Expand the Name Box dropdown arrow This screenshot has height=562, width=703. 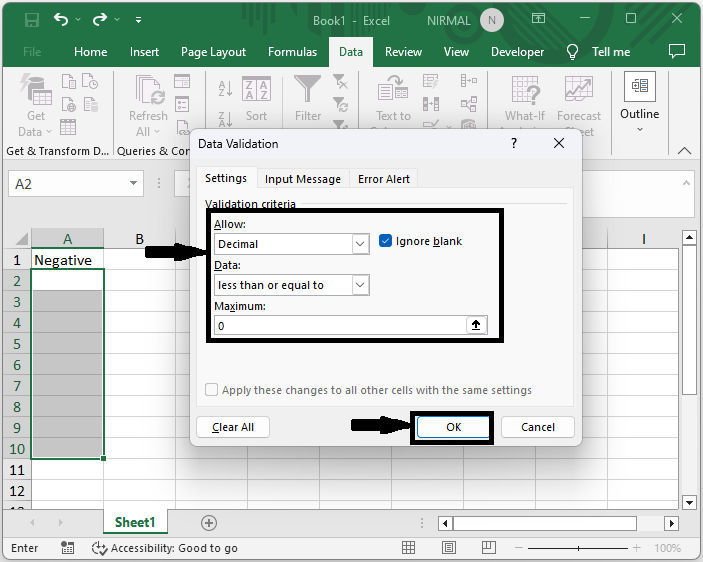[134, 184]
